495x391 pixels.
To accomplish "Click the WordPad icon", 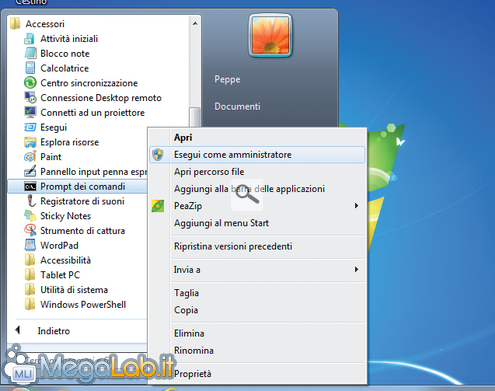I will [x=30, y=245].
